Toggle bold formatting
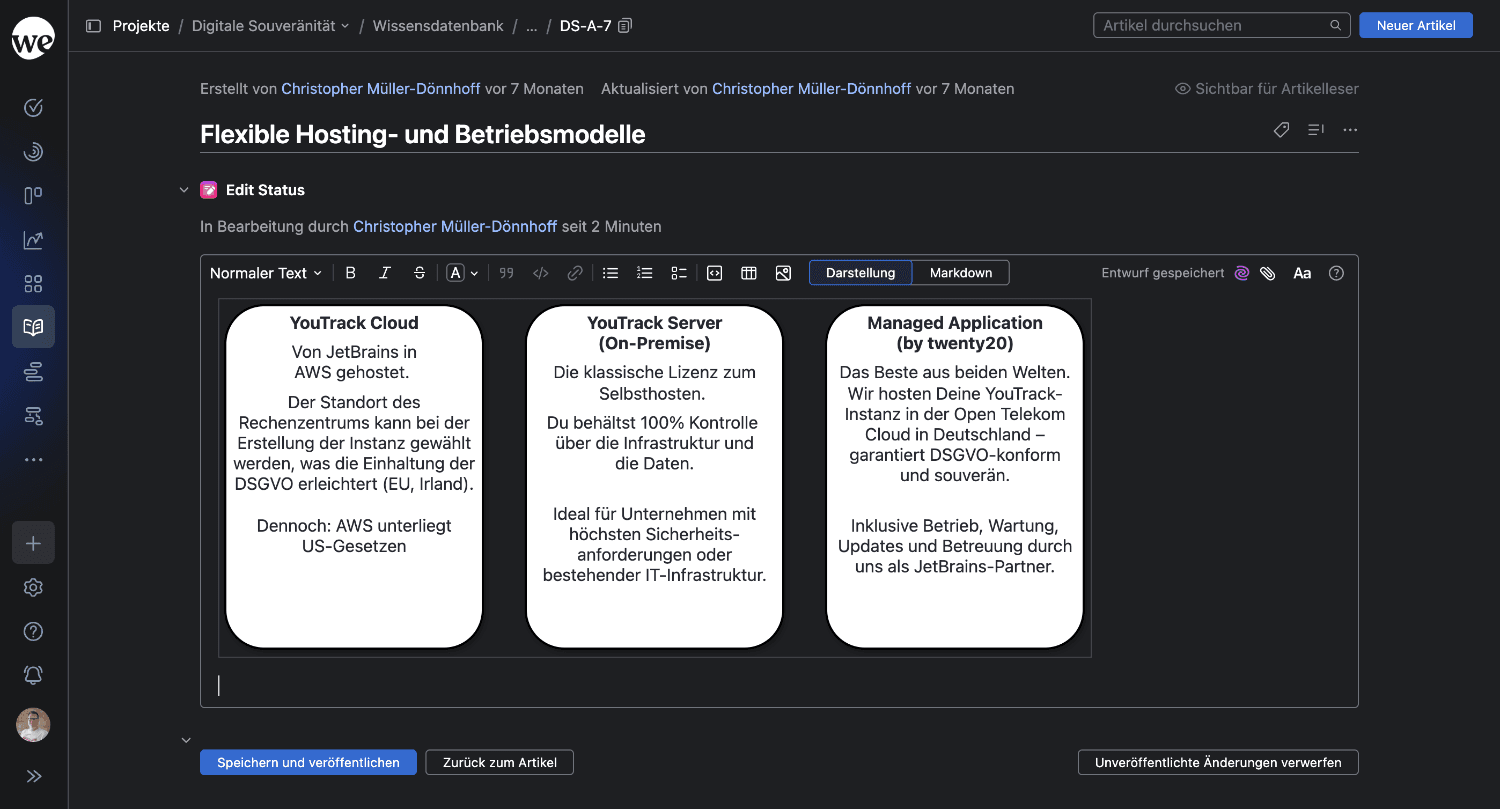This screenshot has width=1500, height=809. 350,273
